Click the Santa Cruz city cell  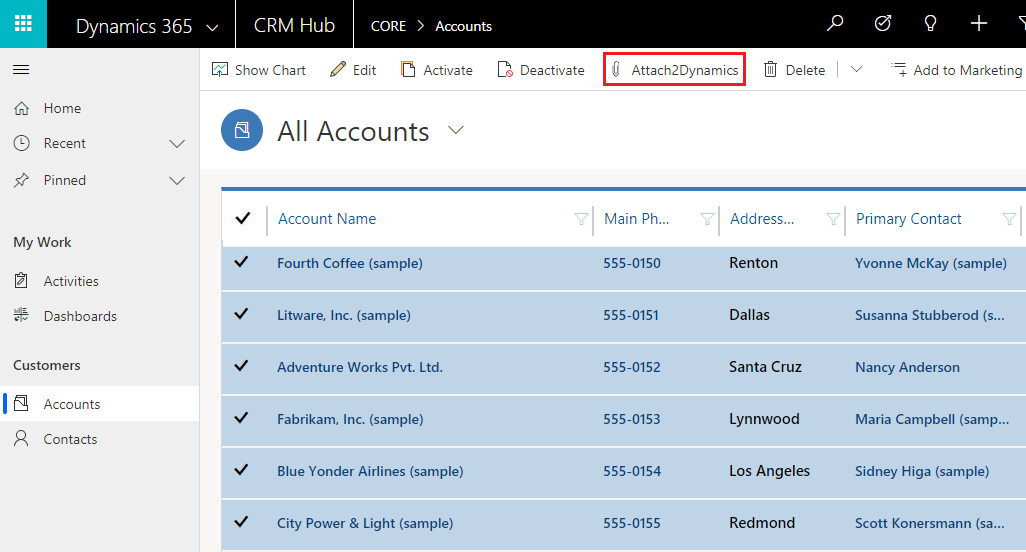coord(765,367)
